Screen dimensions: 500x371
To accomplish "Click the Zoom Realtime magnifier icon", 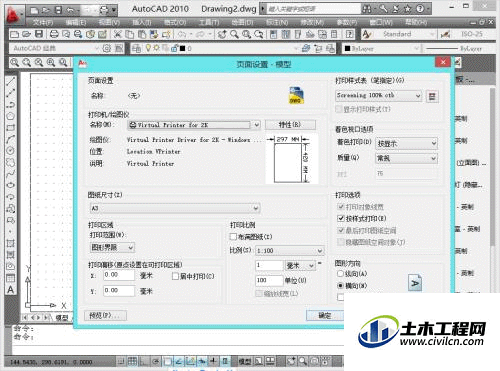I will tap(235, 34).
